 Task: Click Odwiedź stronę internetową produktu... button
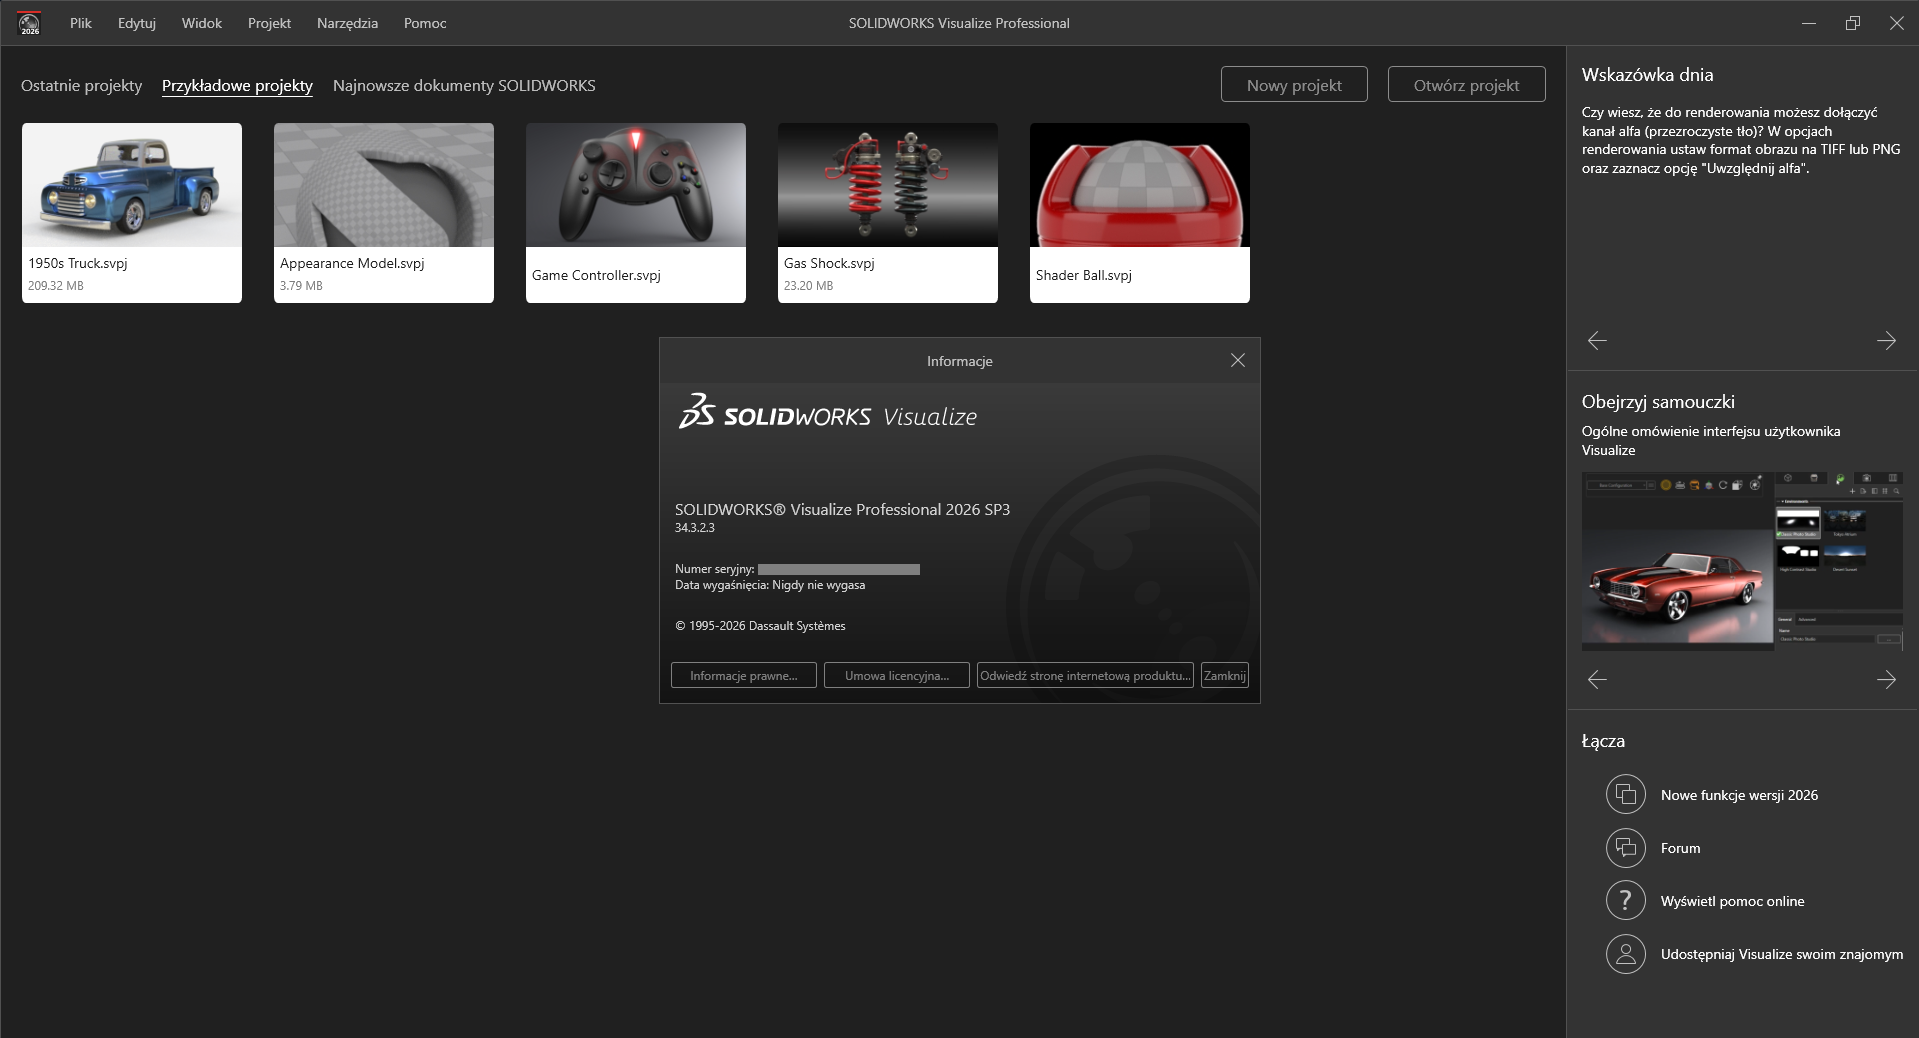1085,675
